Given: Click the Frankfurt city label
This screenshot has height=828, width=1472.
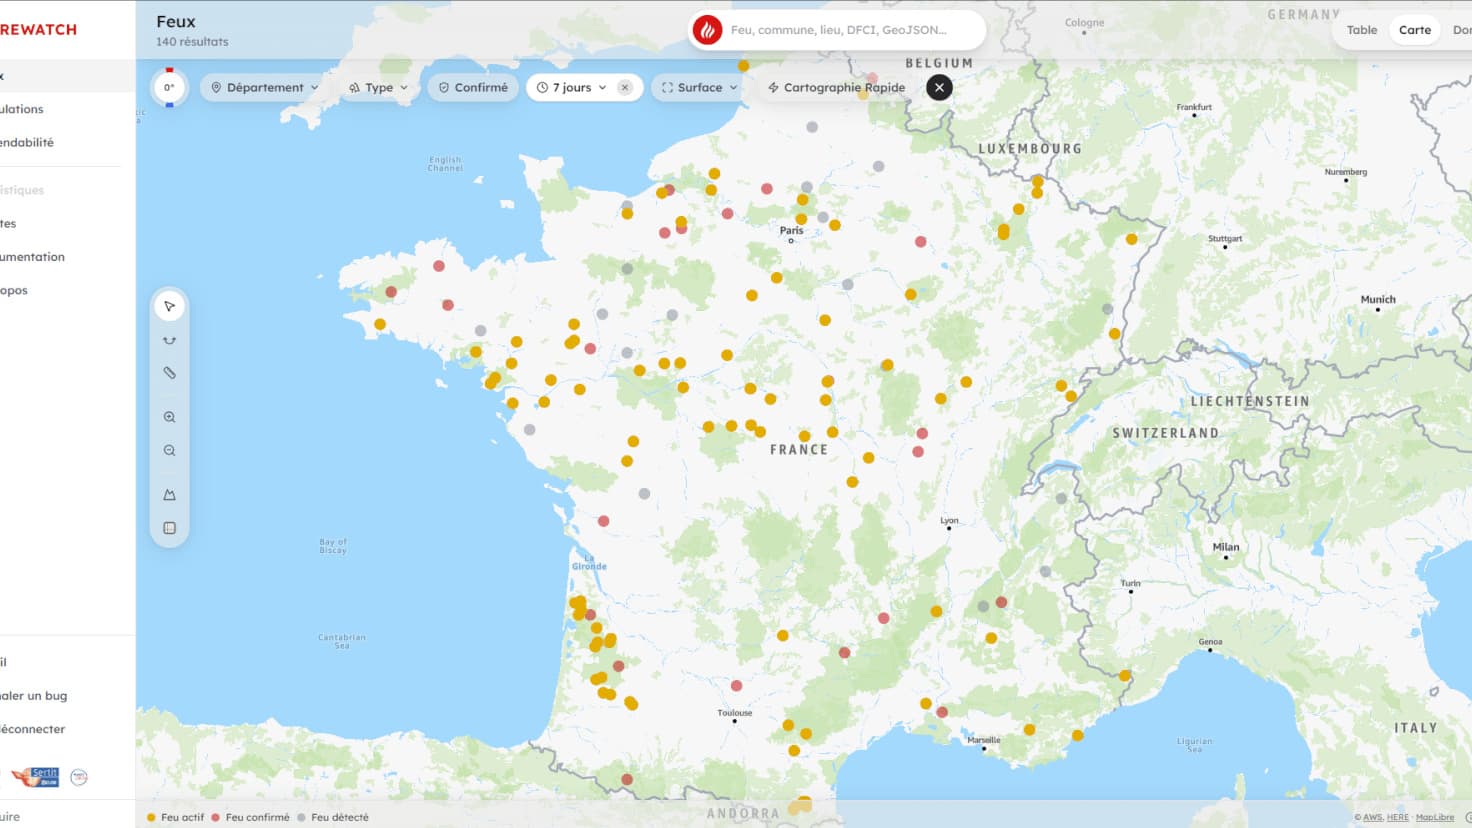Looking at the screenshot, I should tap(1194, 107).
